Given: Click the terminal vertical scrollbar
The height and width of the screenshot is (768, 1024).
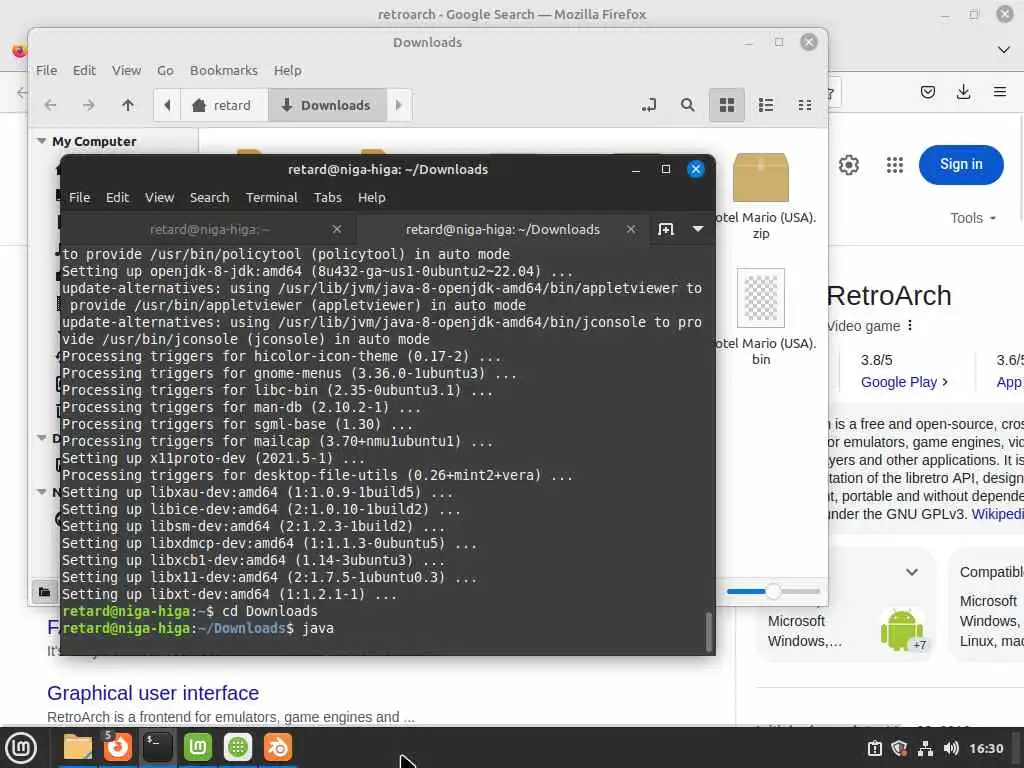Looking at the screenshot, I should point(709,632).
